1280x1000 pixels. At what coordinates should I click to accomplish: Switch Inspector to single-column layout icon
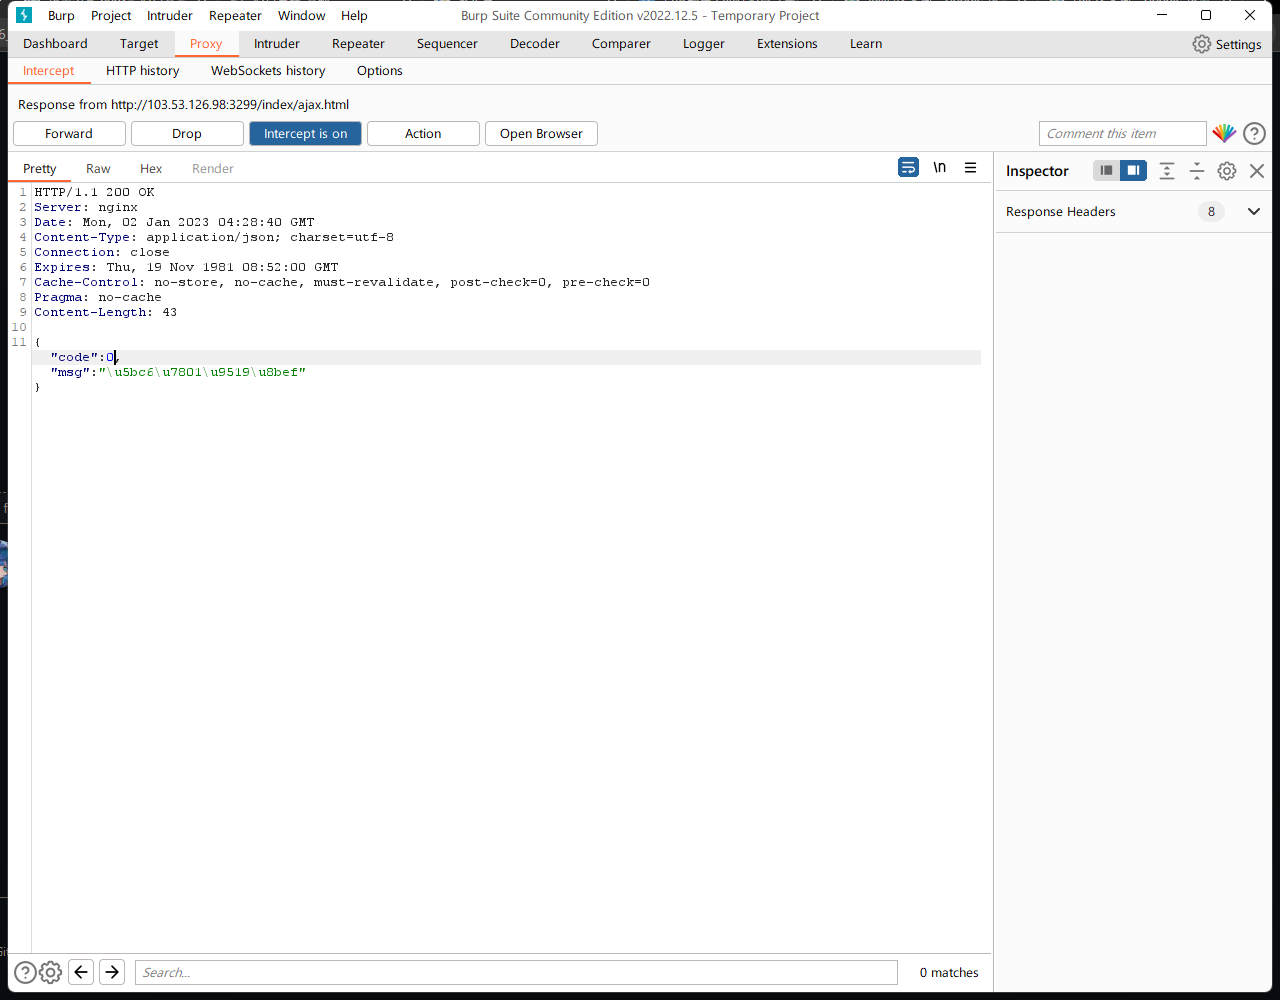pyautogui.click(x=1106, y=171)
